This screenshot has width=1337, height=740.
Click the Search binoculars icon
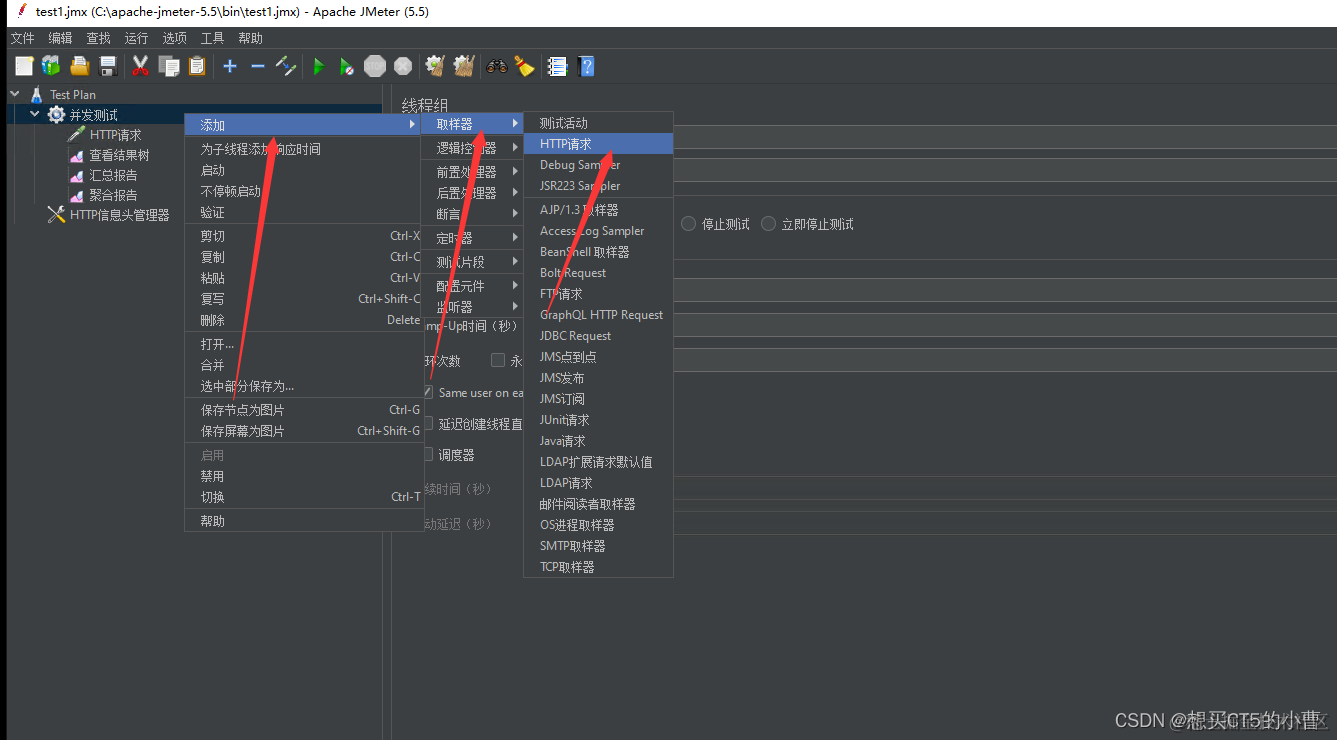(496, 66)
